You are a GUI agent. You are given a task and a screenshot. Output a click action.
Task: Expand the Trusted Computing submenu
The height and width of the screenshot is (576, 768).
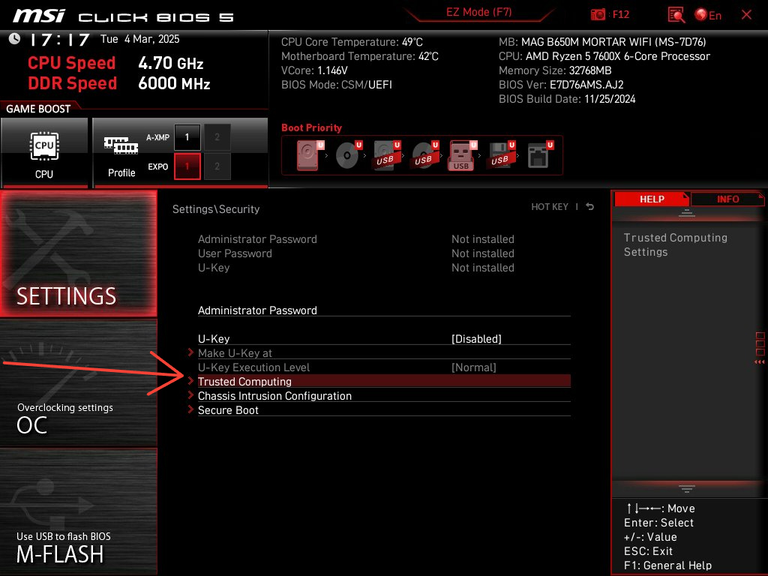[x=245, y=382]
